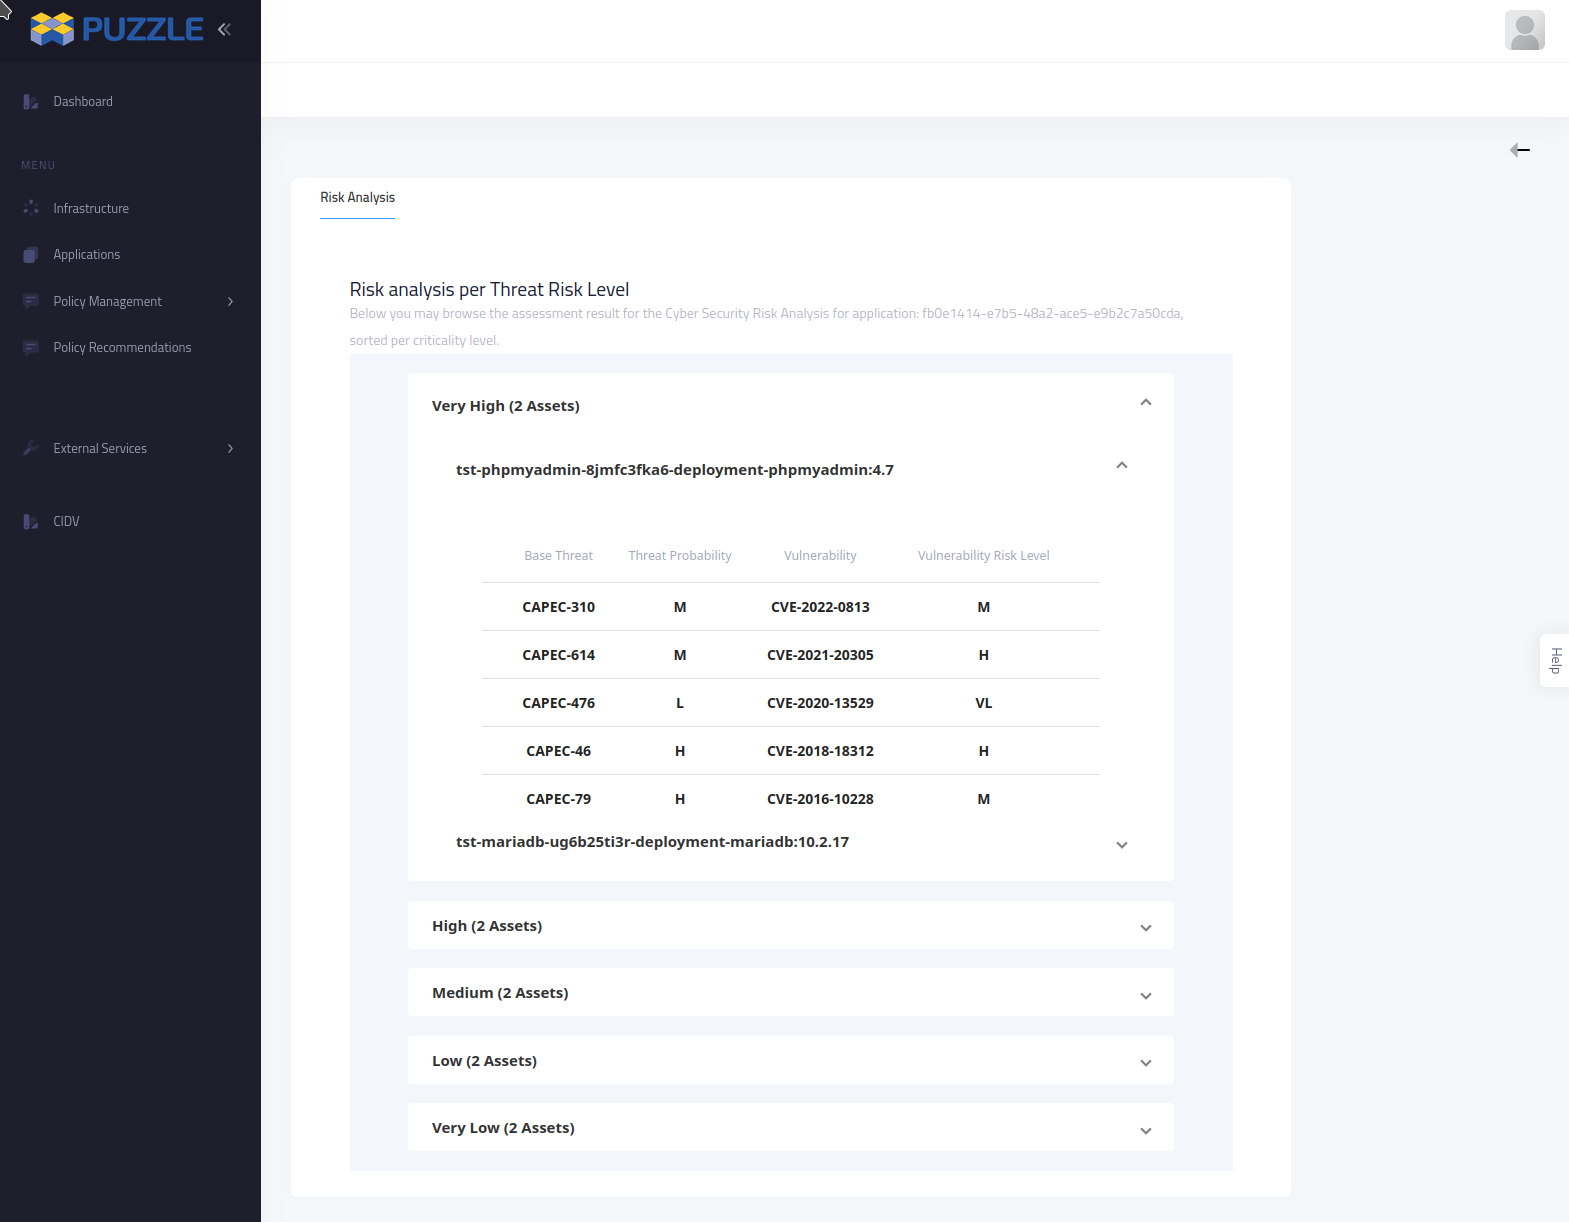Collapse the Very High (2 Assets) section
The width and height of the screenshot is (1569, 1222).
(1146, 403)
